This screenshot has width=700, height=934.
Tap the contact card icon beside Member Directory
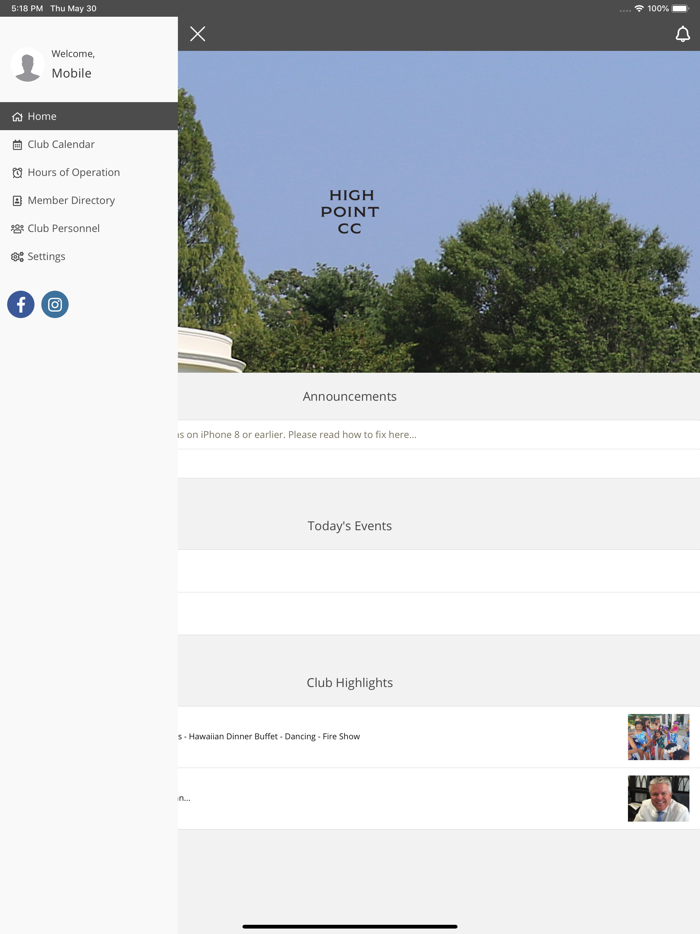click(17, 201)
